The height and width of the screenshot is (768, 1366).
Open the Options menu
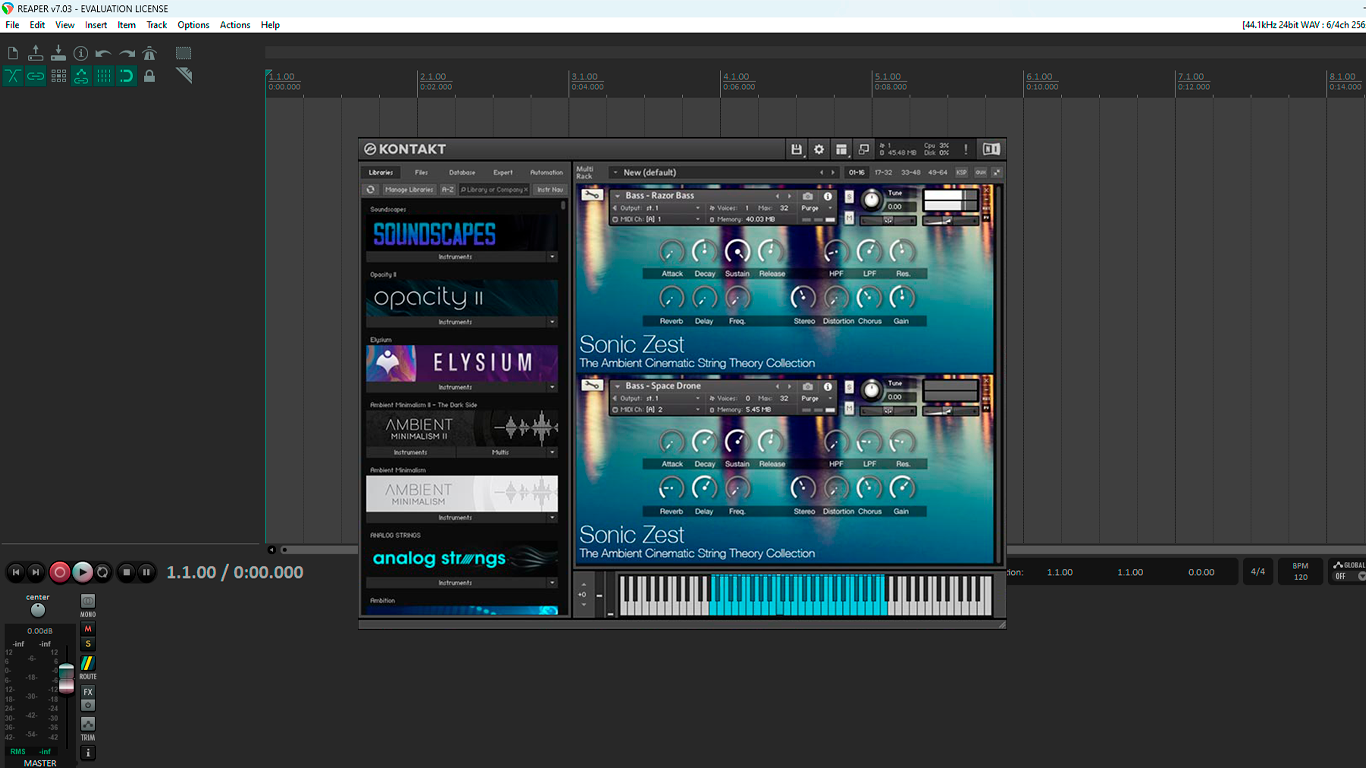tap(193, 25)
